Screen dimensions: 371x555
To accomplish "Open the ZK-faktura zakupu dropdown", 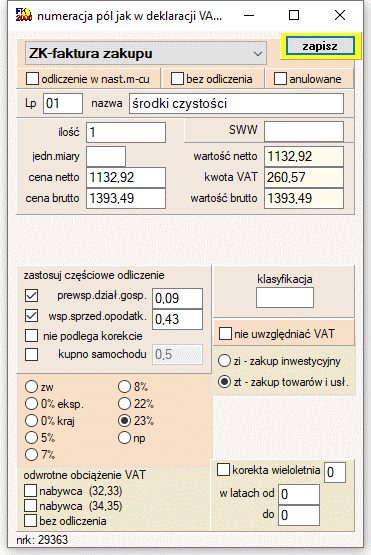I will pos(145,53).
